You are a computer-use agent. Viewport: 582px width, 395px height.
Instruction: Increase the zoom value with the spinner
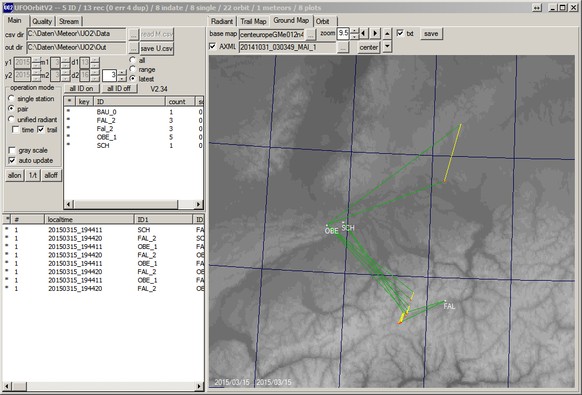(x=354, y=31)
